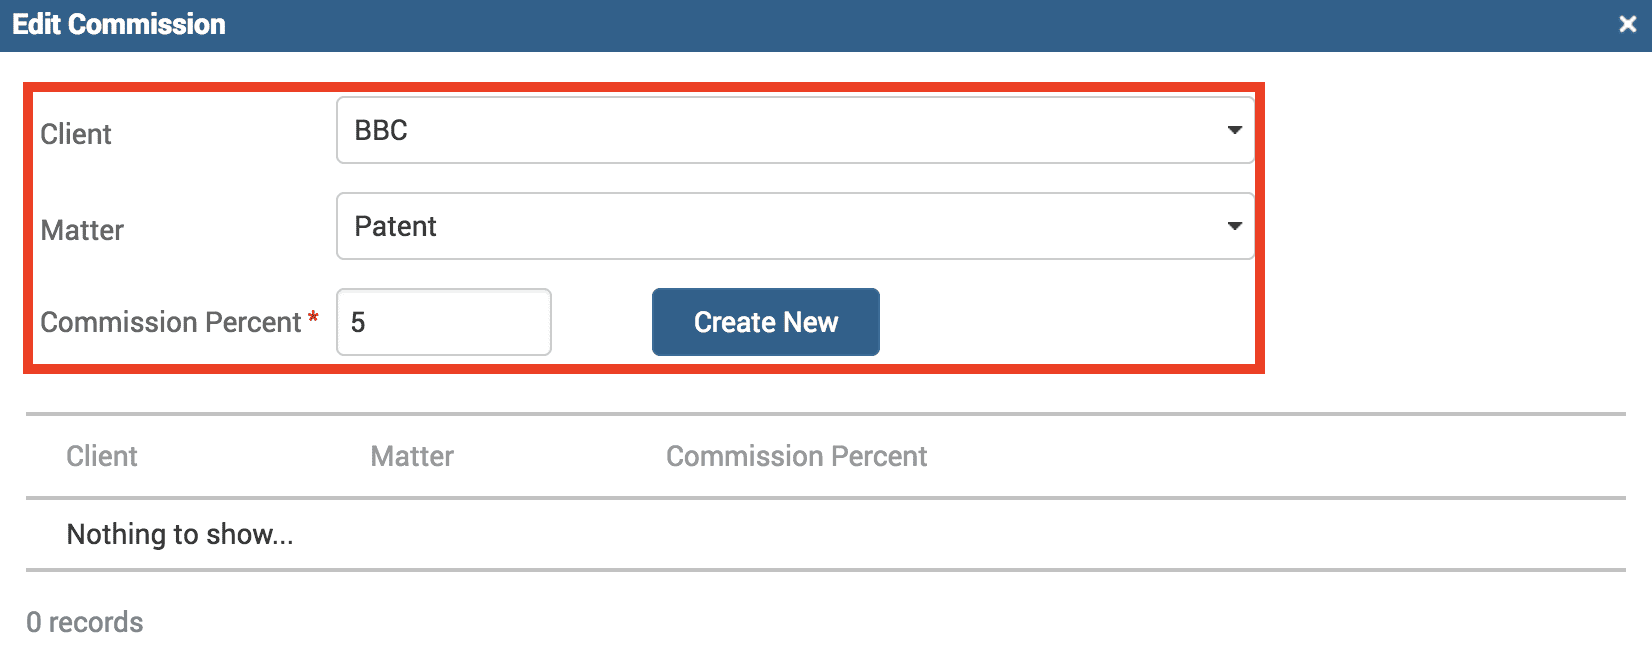Sort by the Client column header
Screen dimensions: 1652x660
(102, 456)
